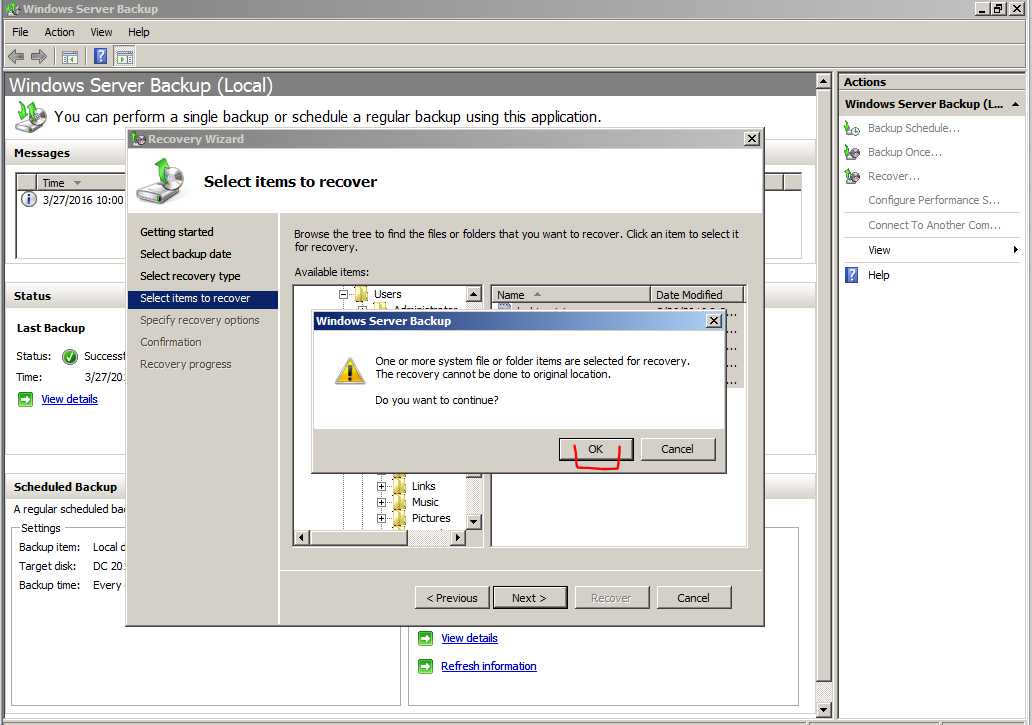Click tree scrollbar down arrow
The image size is (1032, 725).
[474, 522]
